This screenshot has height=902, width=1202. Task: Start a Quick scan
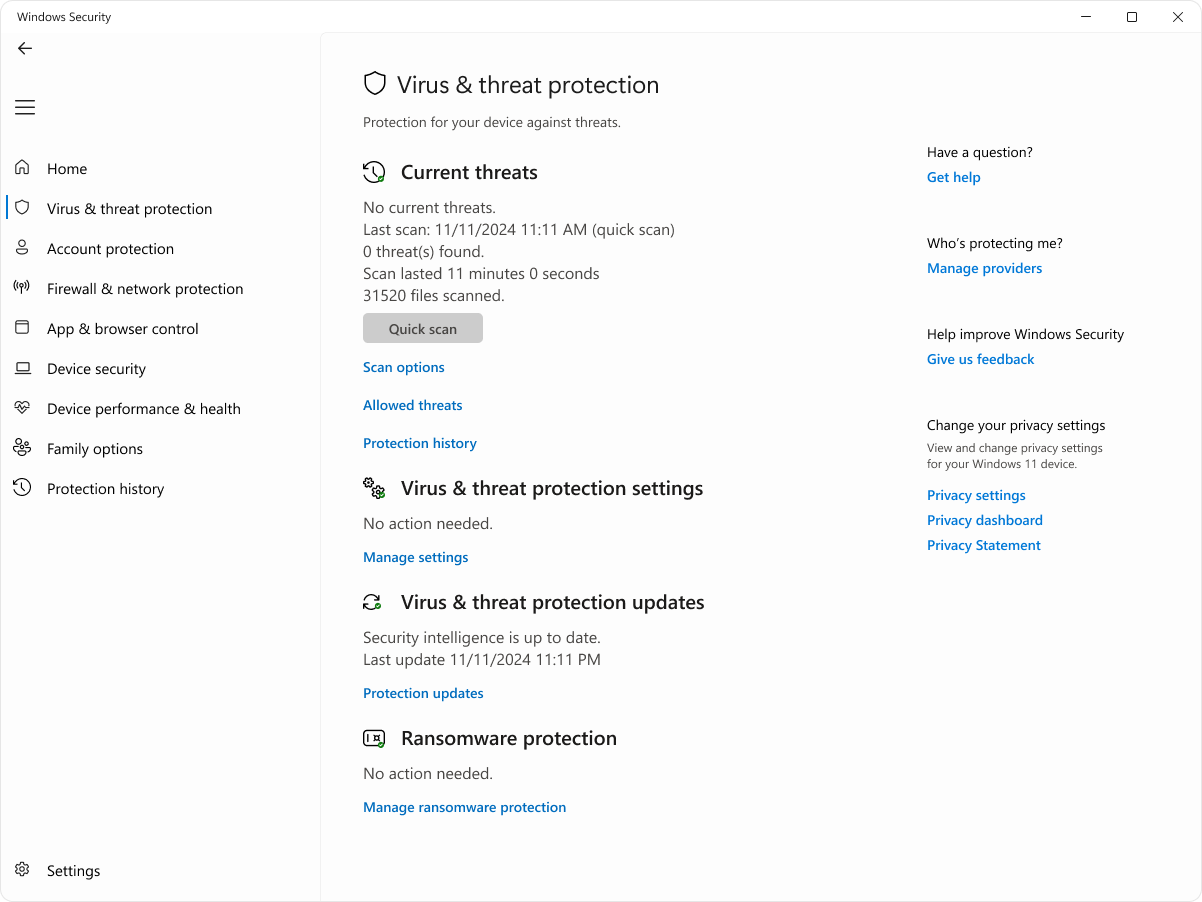(x=422, y=328)
